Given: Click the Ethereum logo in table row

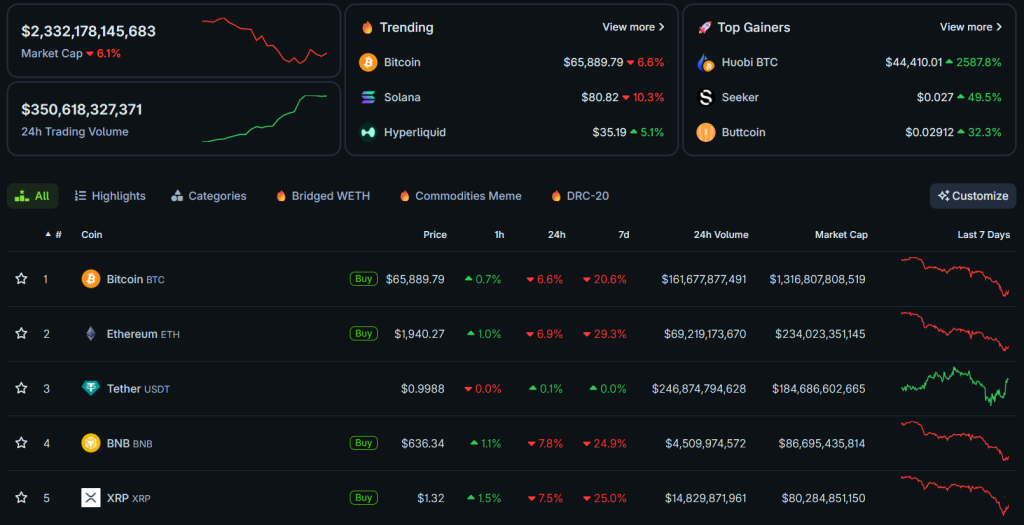Looking at the screenshot, I should [x=91, y=334].
